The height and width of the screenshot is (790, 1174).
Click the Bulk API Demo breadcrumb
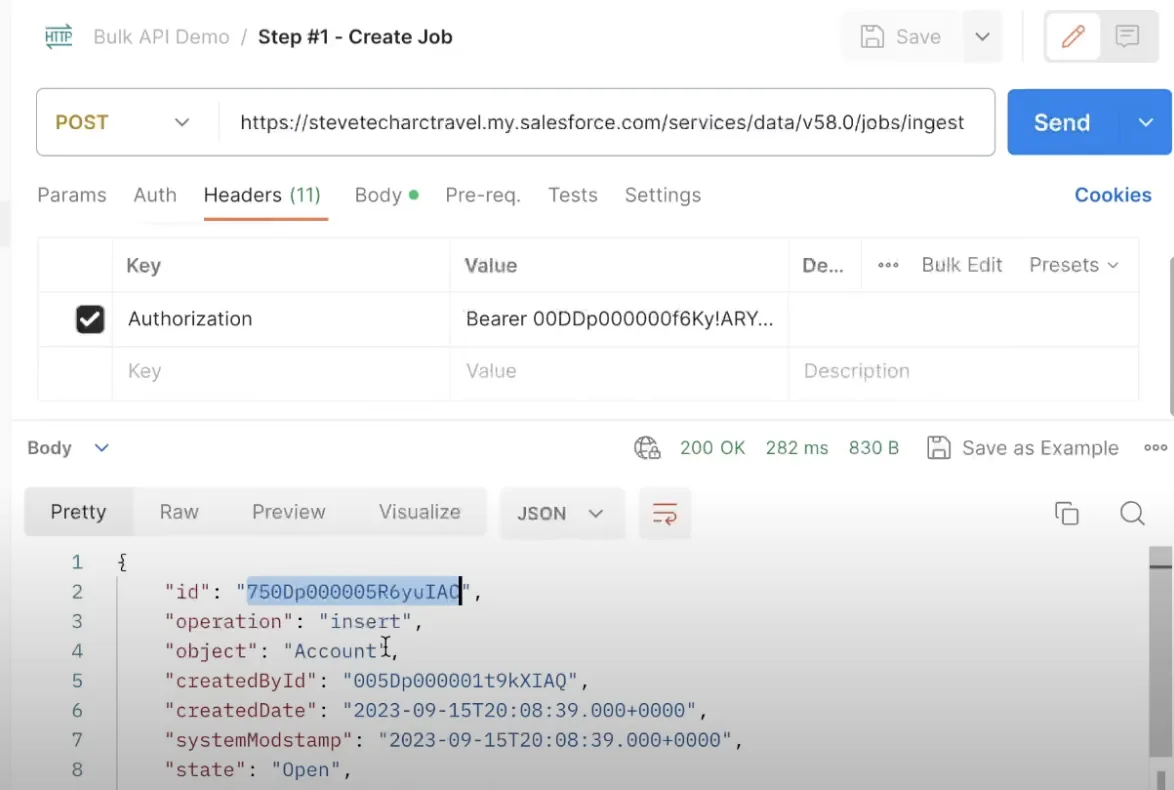(162, 37)
